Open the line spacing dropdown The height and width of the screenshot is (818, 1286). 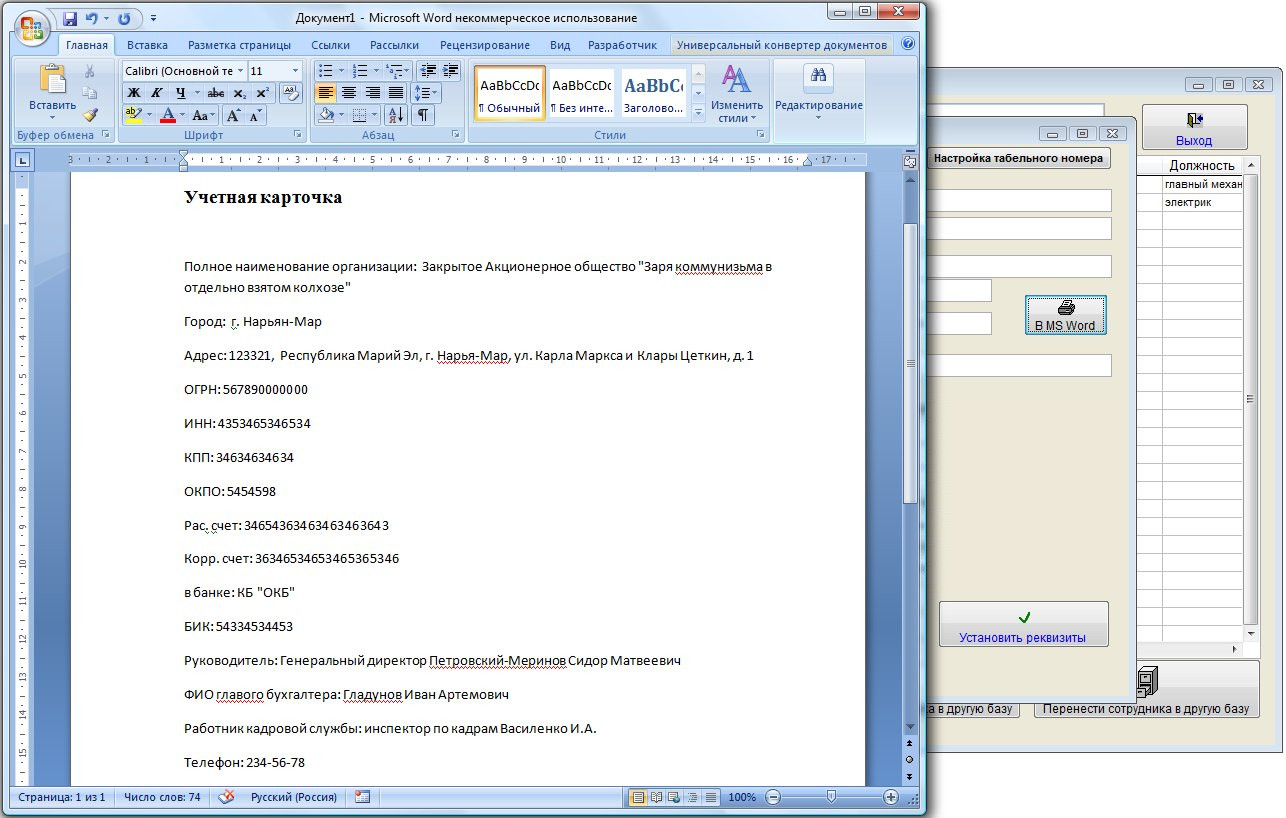pos(427,93)
